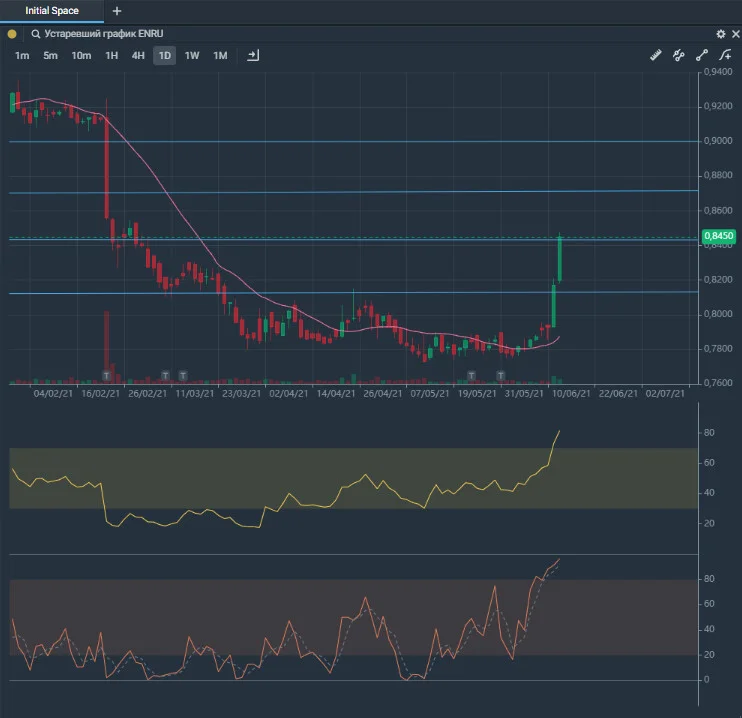
Task: Switch to the Initial Space tab
Action: click(52, 10)
